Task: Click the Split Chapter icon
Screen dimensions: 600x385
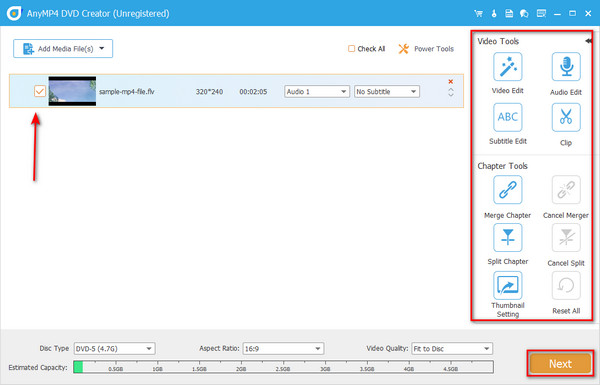Action: tap(508, 238)
